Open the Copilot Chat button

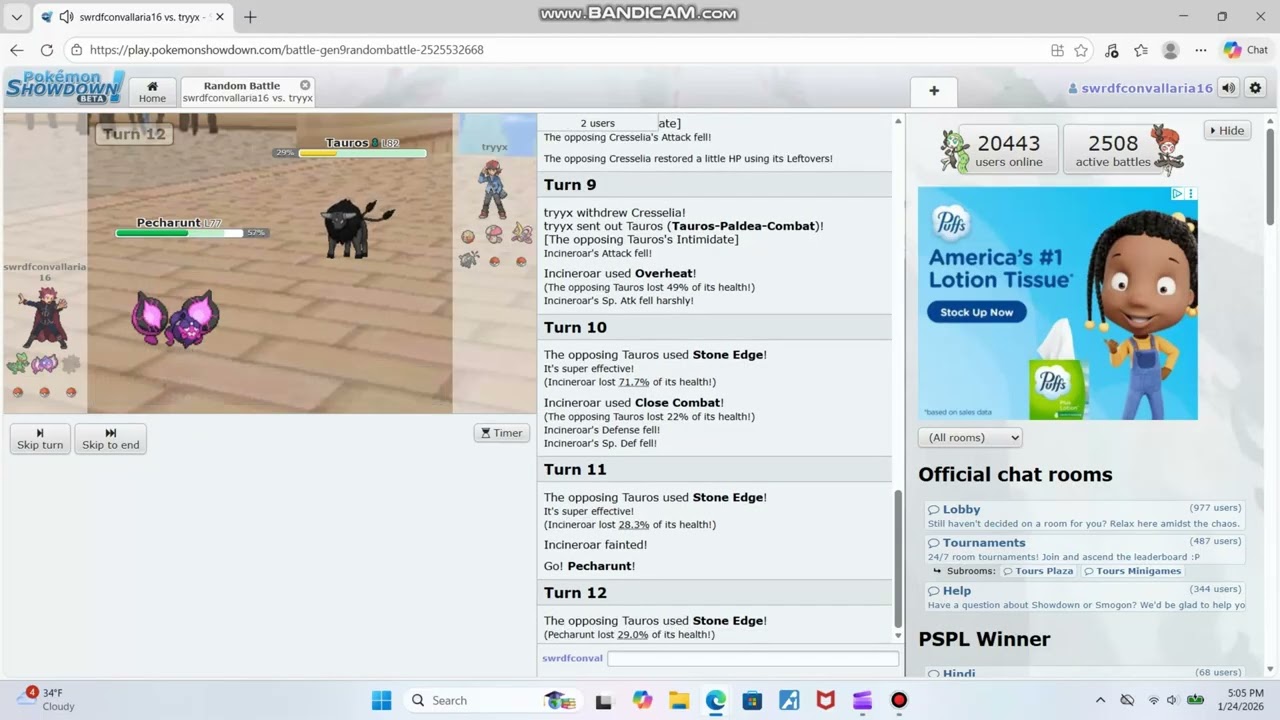point(1246,50)
